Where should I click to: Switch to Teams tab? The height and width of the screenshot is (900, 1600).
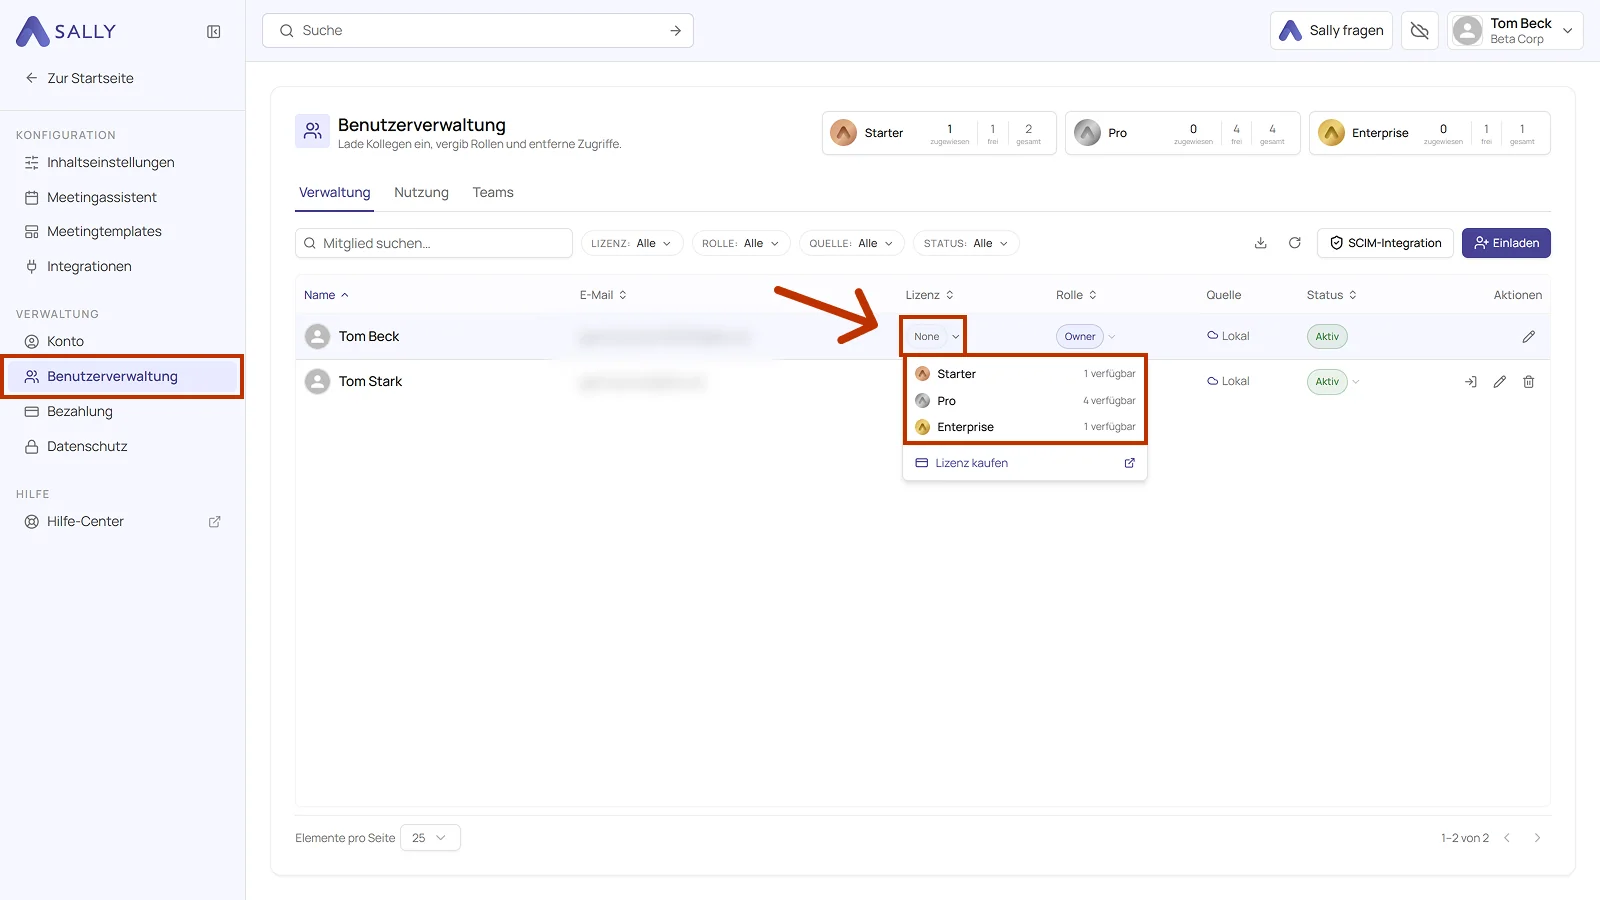pyautogui.click(x=493, y=193)
